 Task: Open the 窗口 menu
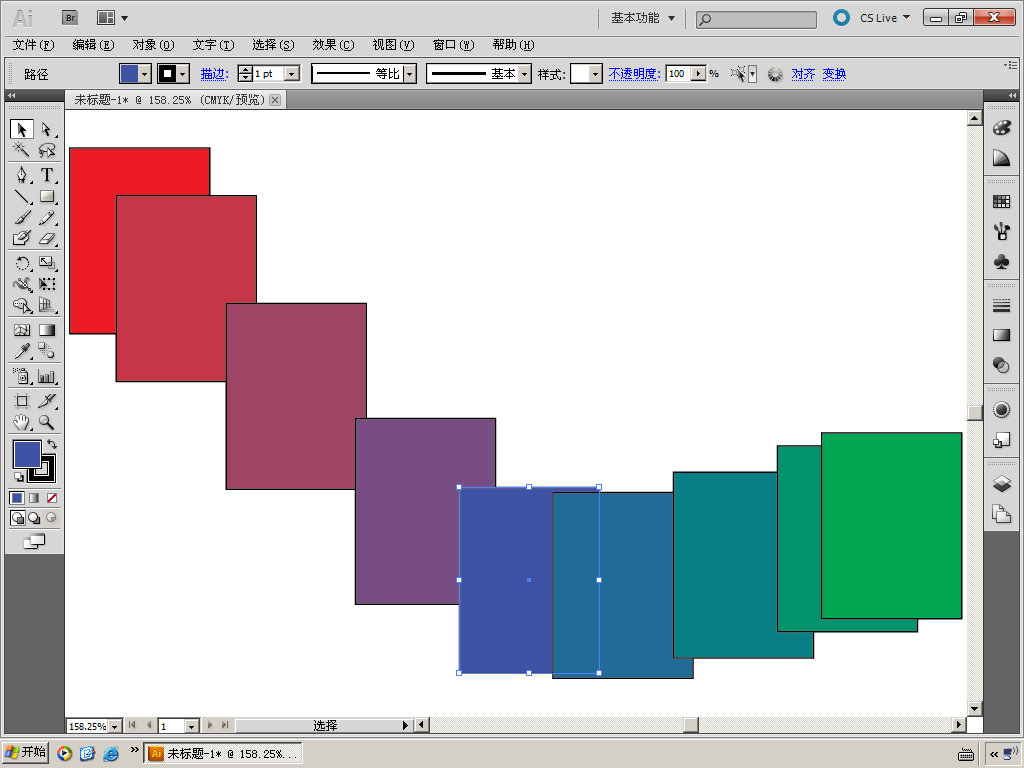453,44
